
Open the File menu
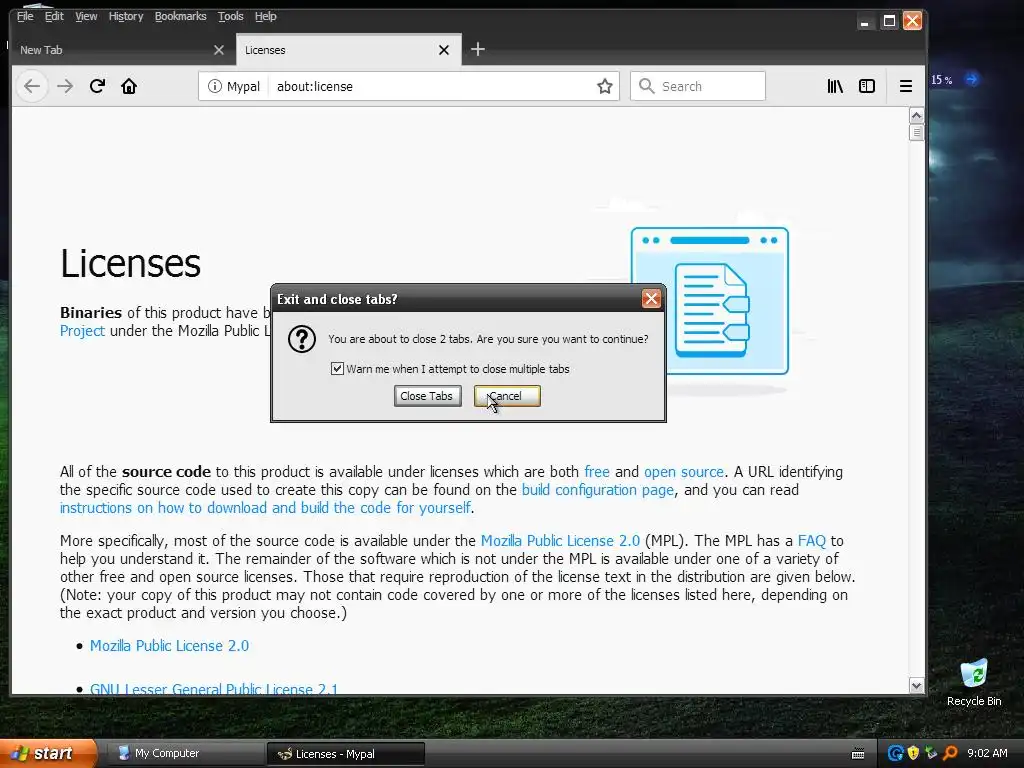coord(25,16)
